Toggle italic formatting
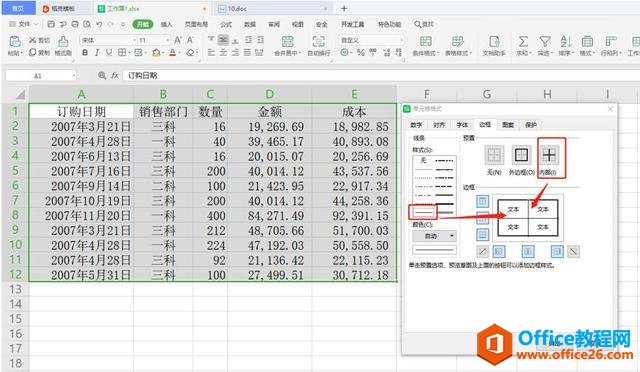The width and height of the screenshot is (640, 372). [97, 52]
